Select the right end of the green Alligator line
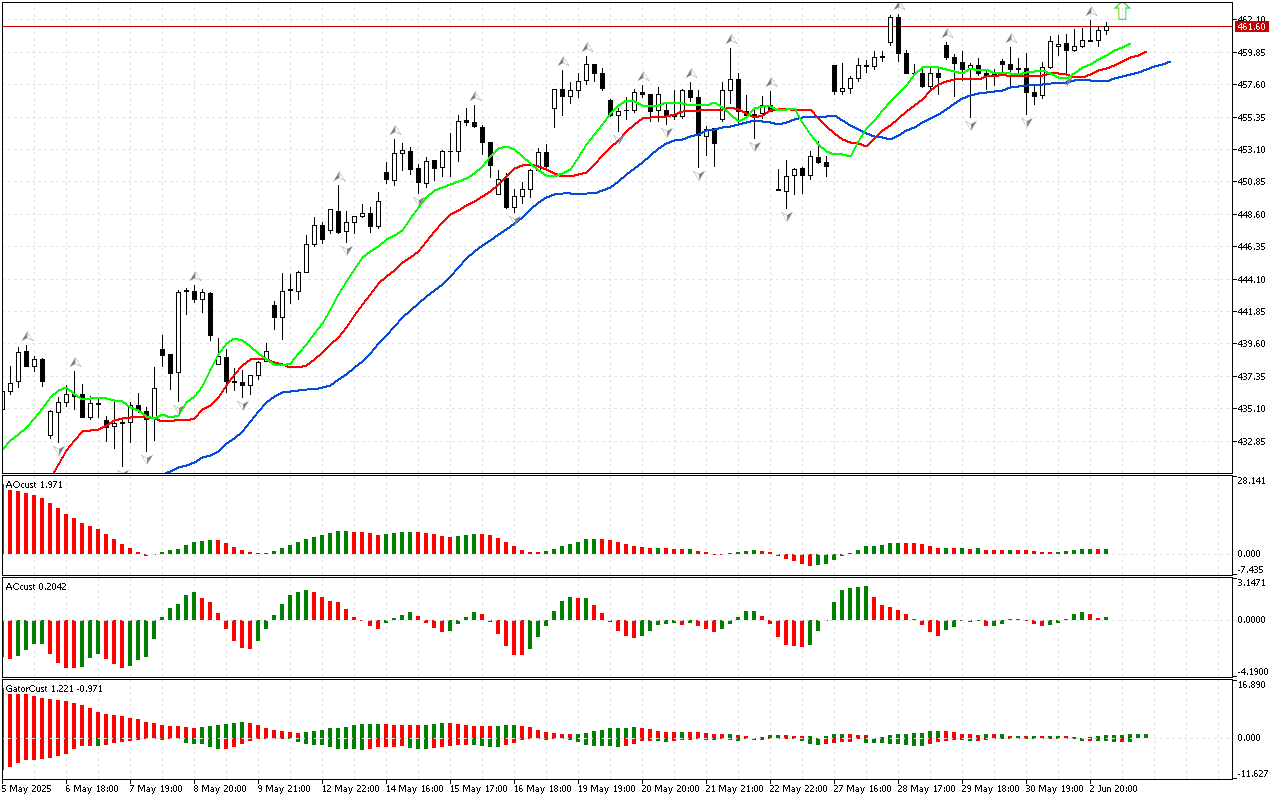 click(x=1129, y=44)
